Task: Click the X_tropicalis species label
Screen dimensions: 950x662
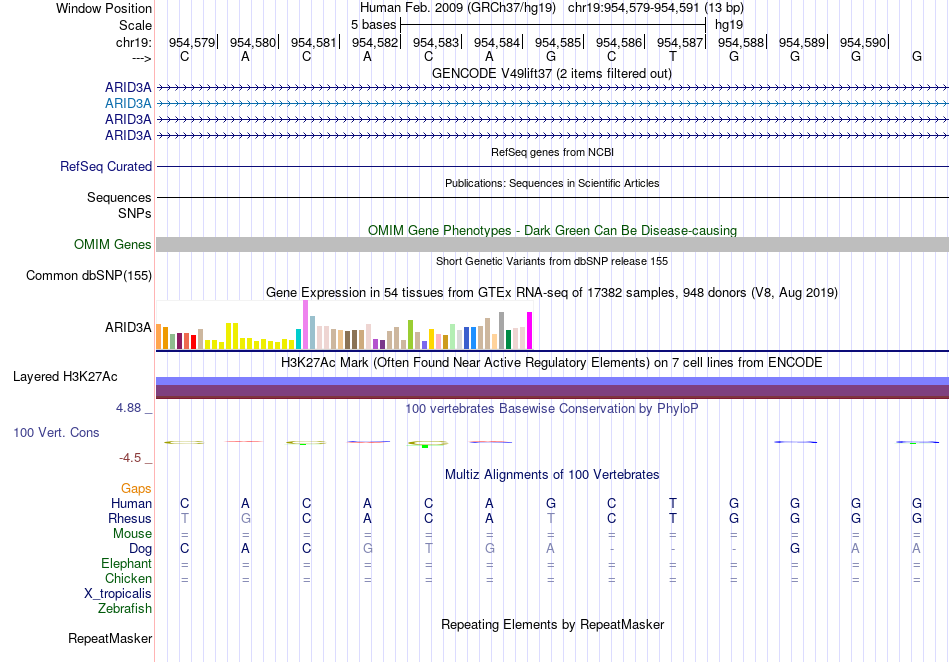Action: [x=118, y=594]
